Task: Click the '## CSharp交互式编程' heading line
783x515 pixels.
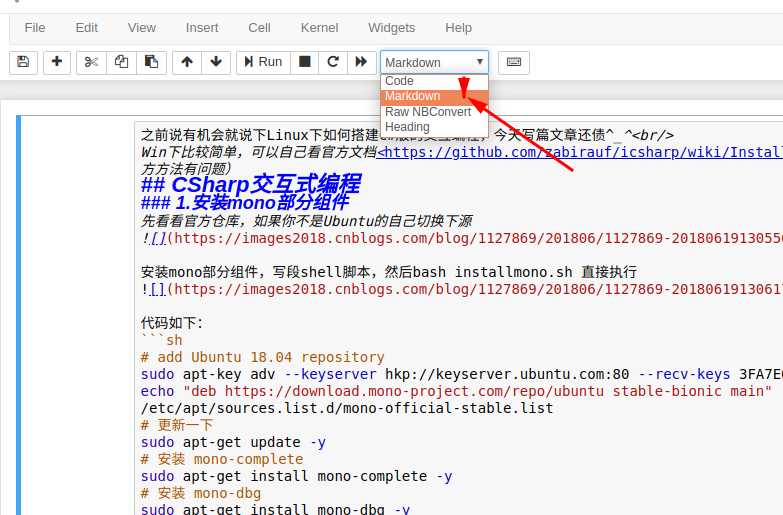Action: tap(251, 184)
